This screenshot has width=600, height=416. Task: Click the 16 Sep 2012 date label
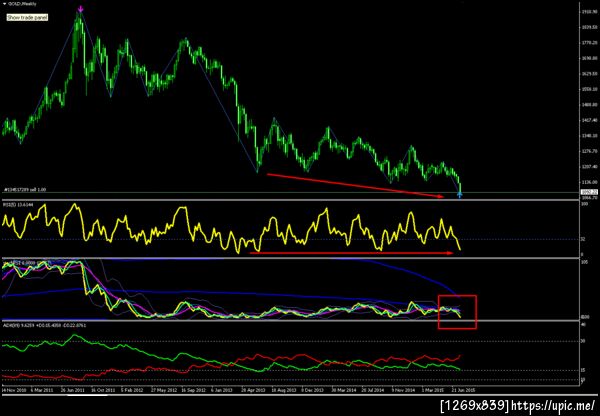(x=193, y=390)
